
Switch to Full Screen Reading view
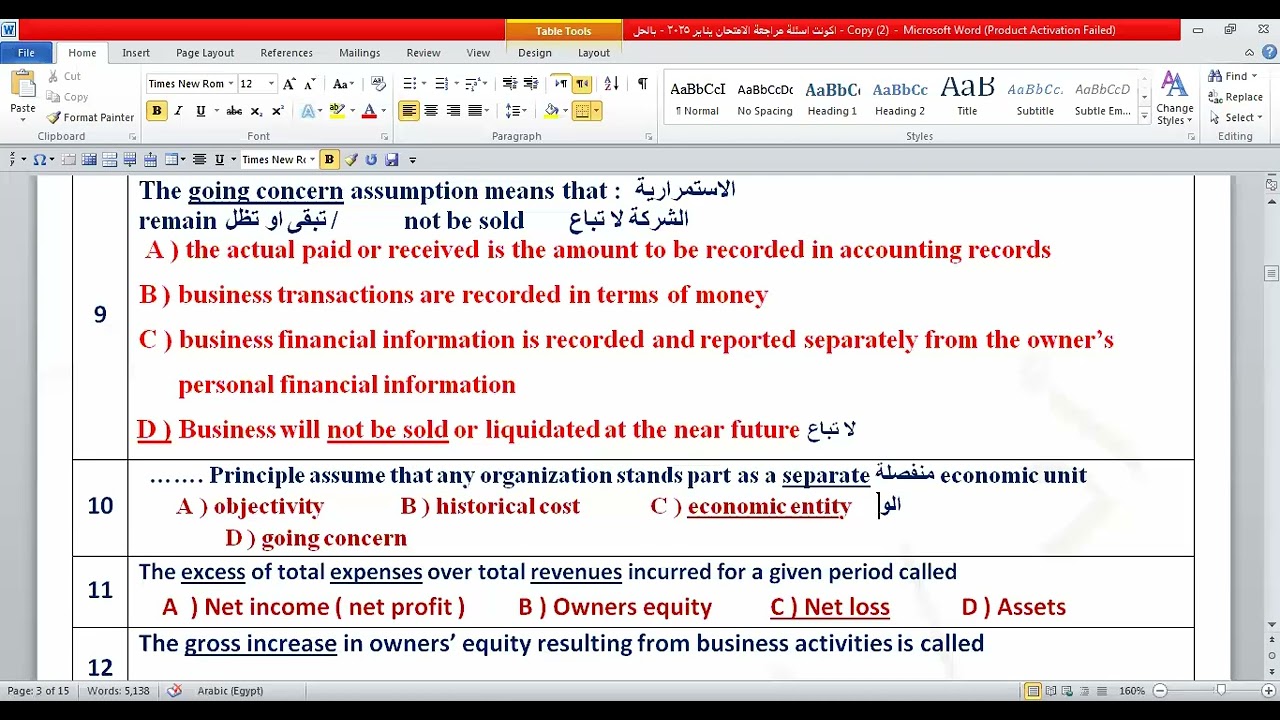tap(1053, 690)
